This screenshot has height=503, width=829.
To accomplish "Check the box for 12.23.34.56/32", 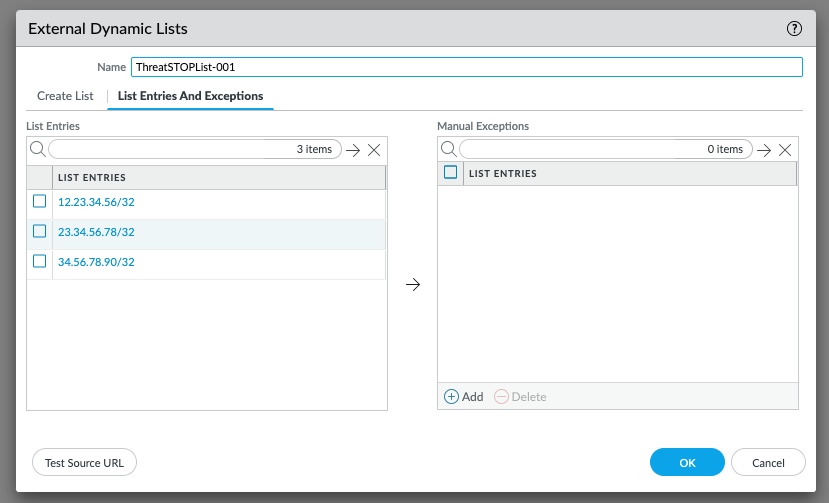I will pyautogui.click(x=40, y=201).
